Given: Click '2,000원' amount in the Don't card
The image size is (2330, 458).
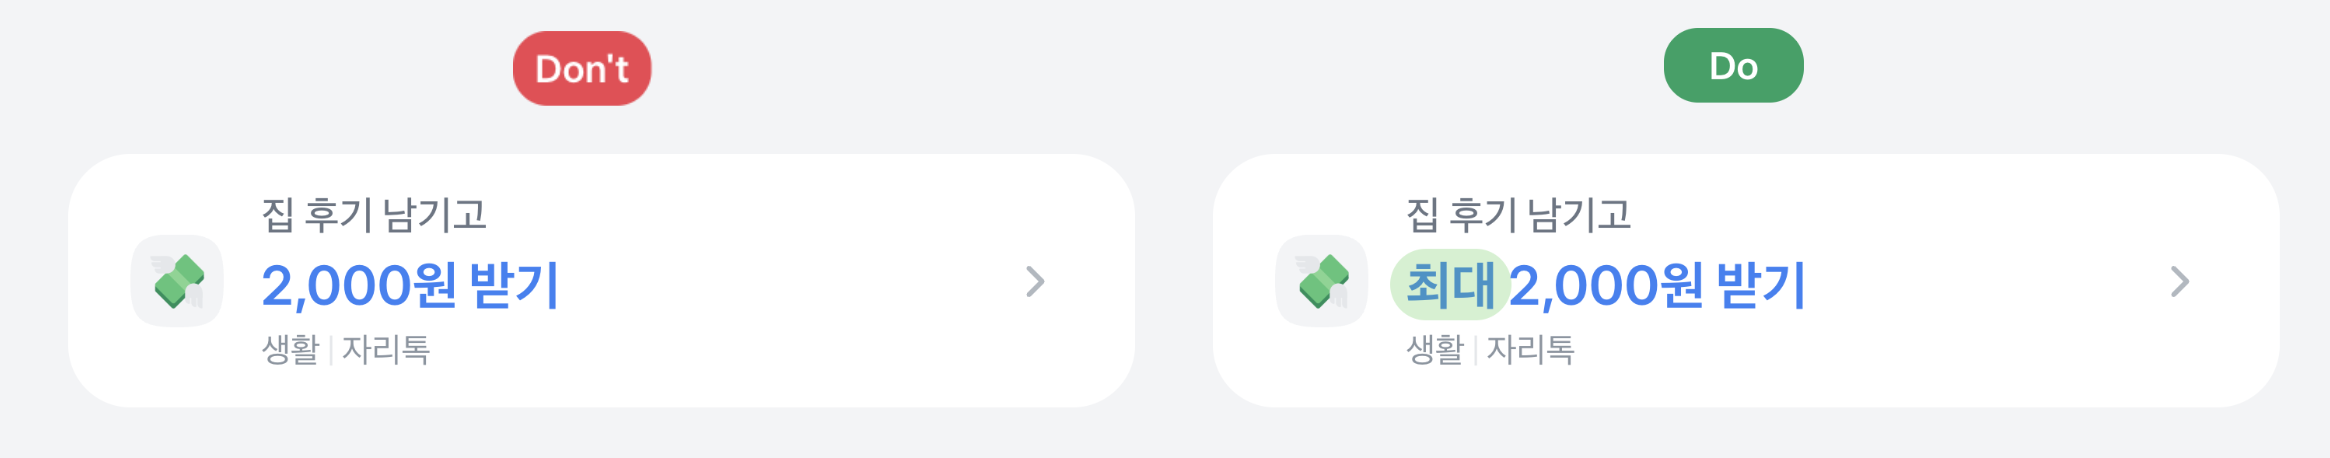Looking at the screenshot, I should [360, 285].
